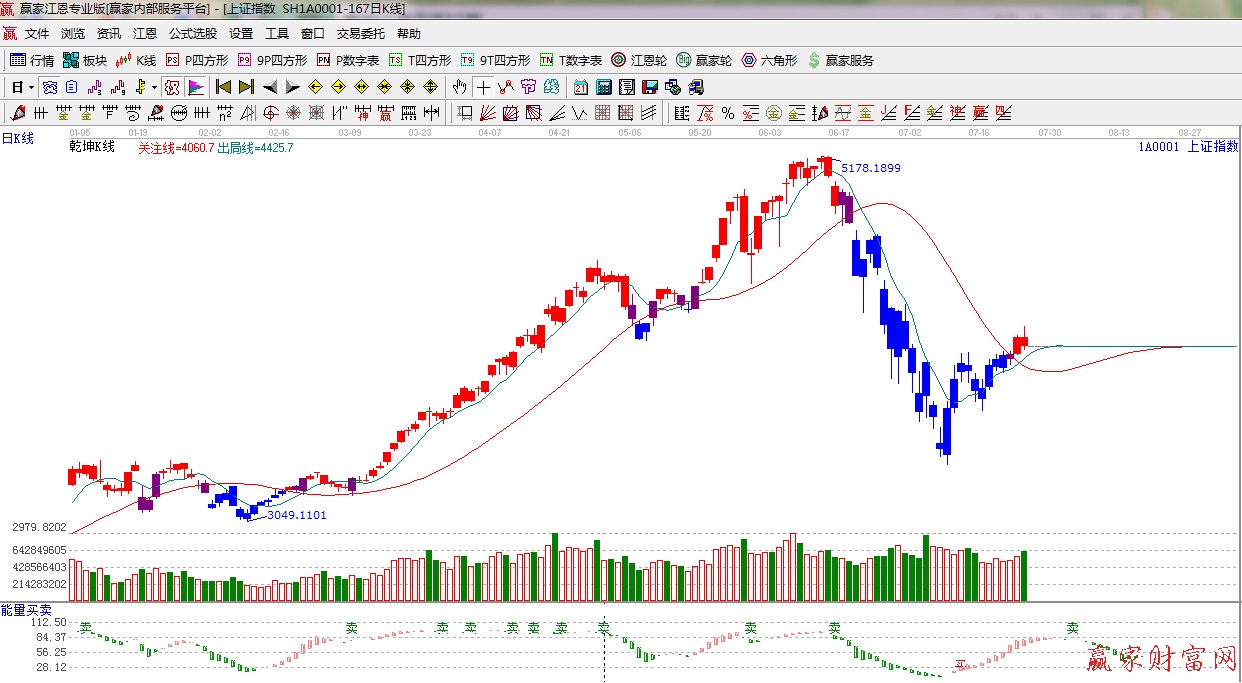Open the 江恩轮 Gann wheel tool

click(639, 60)
